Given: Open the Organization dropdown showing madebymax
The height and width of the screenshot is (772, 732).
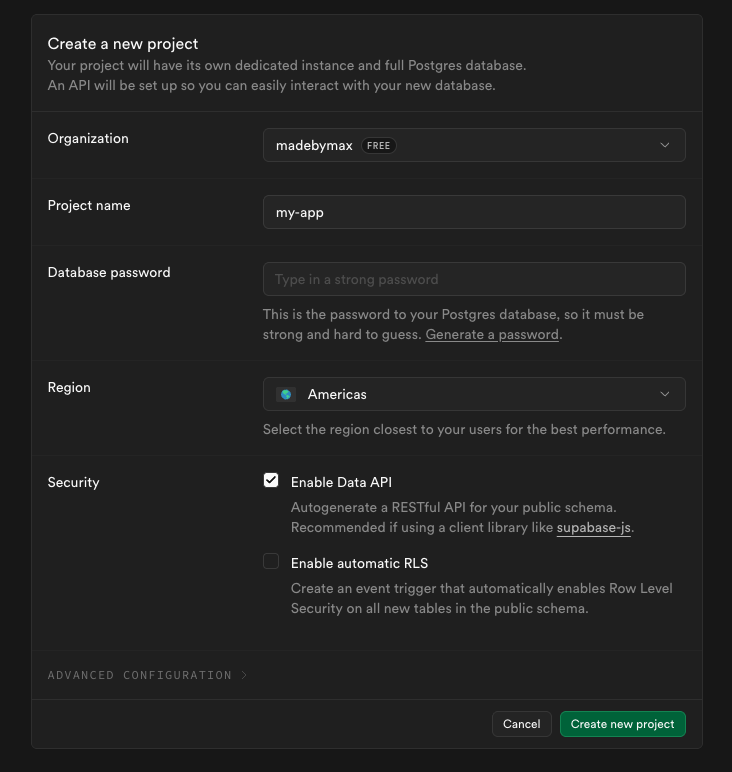Looking at the screenshot, I should click(x=474, y=145).
